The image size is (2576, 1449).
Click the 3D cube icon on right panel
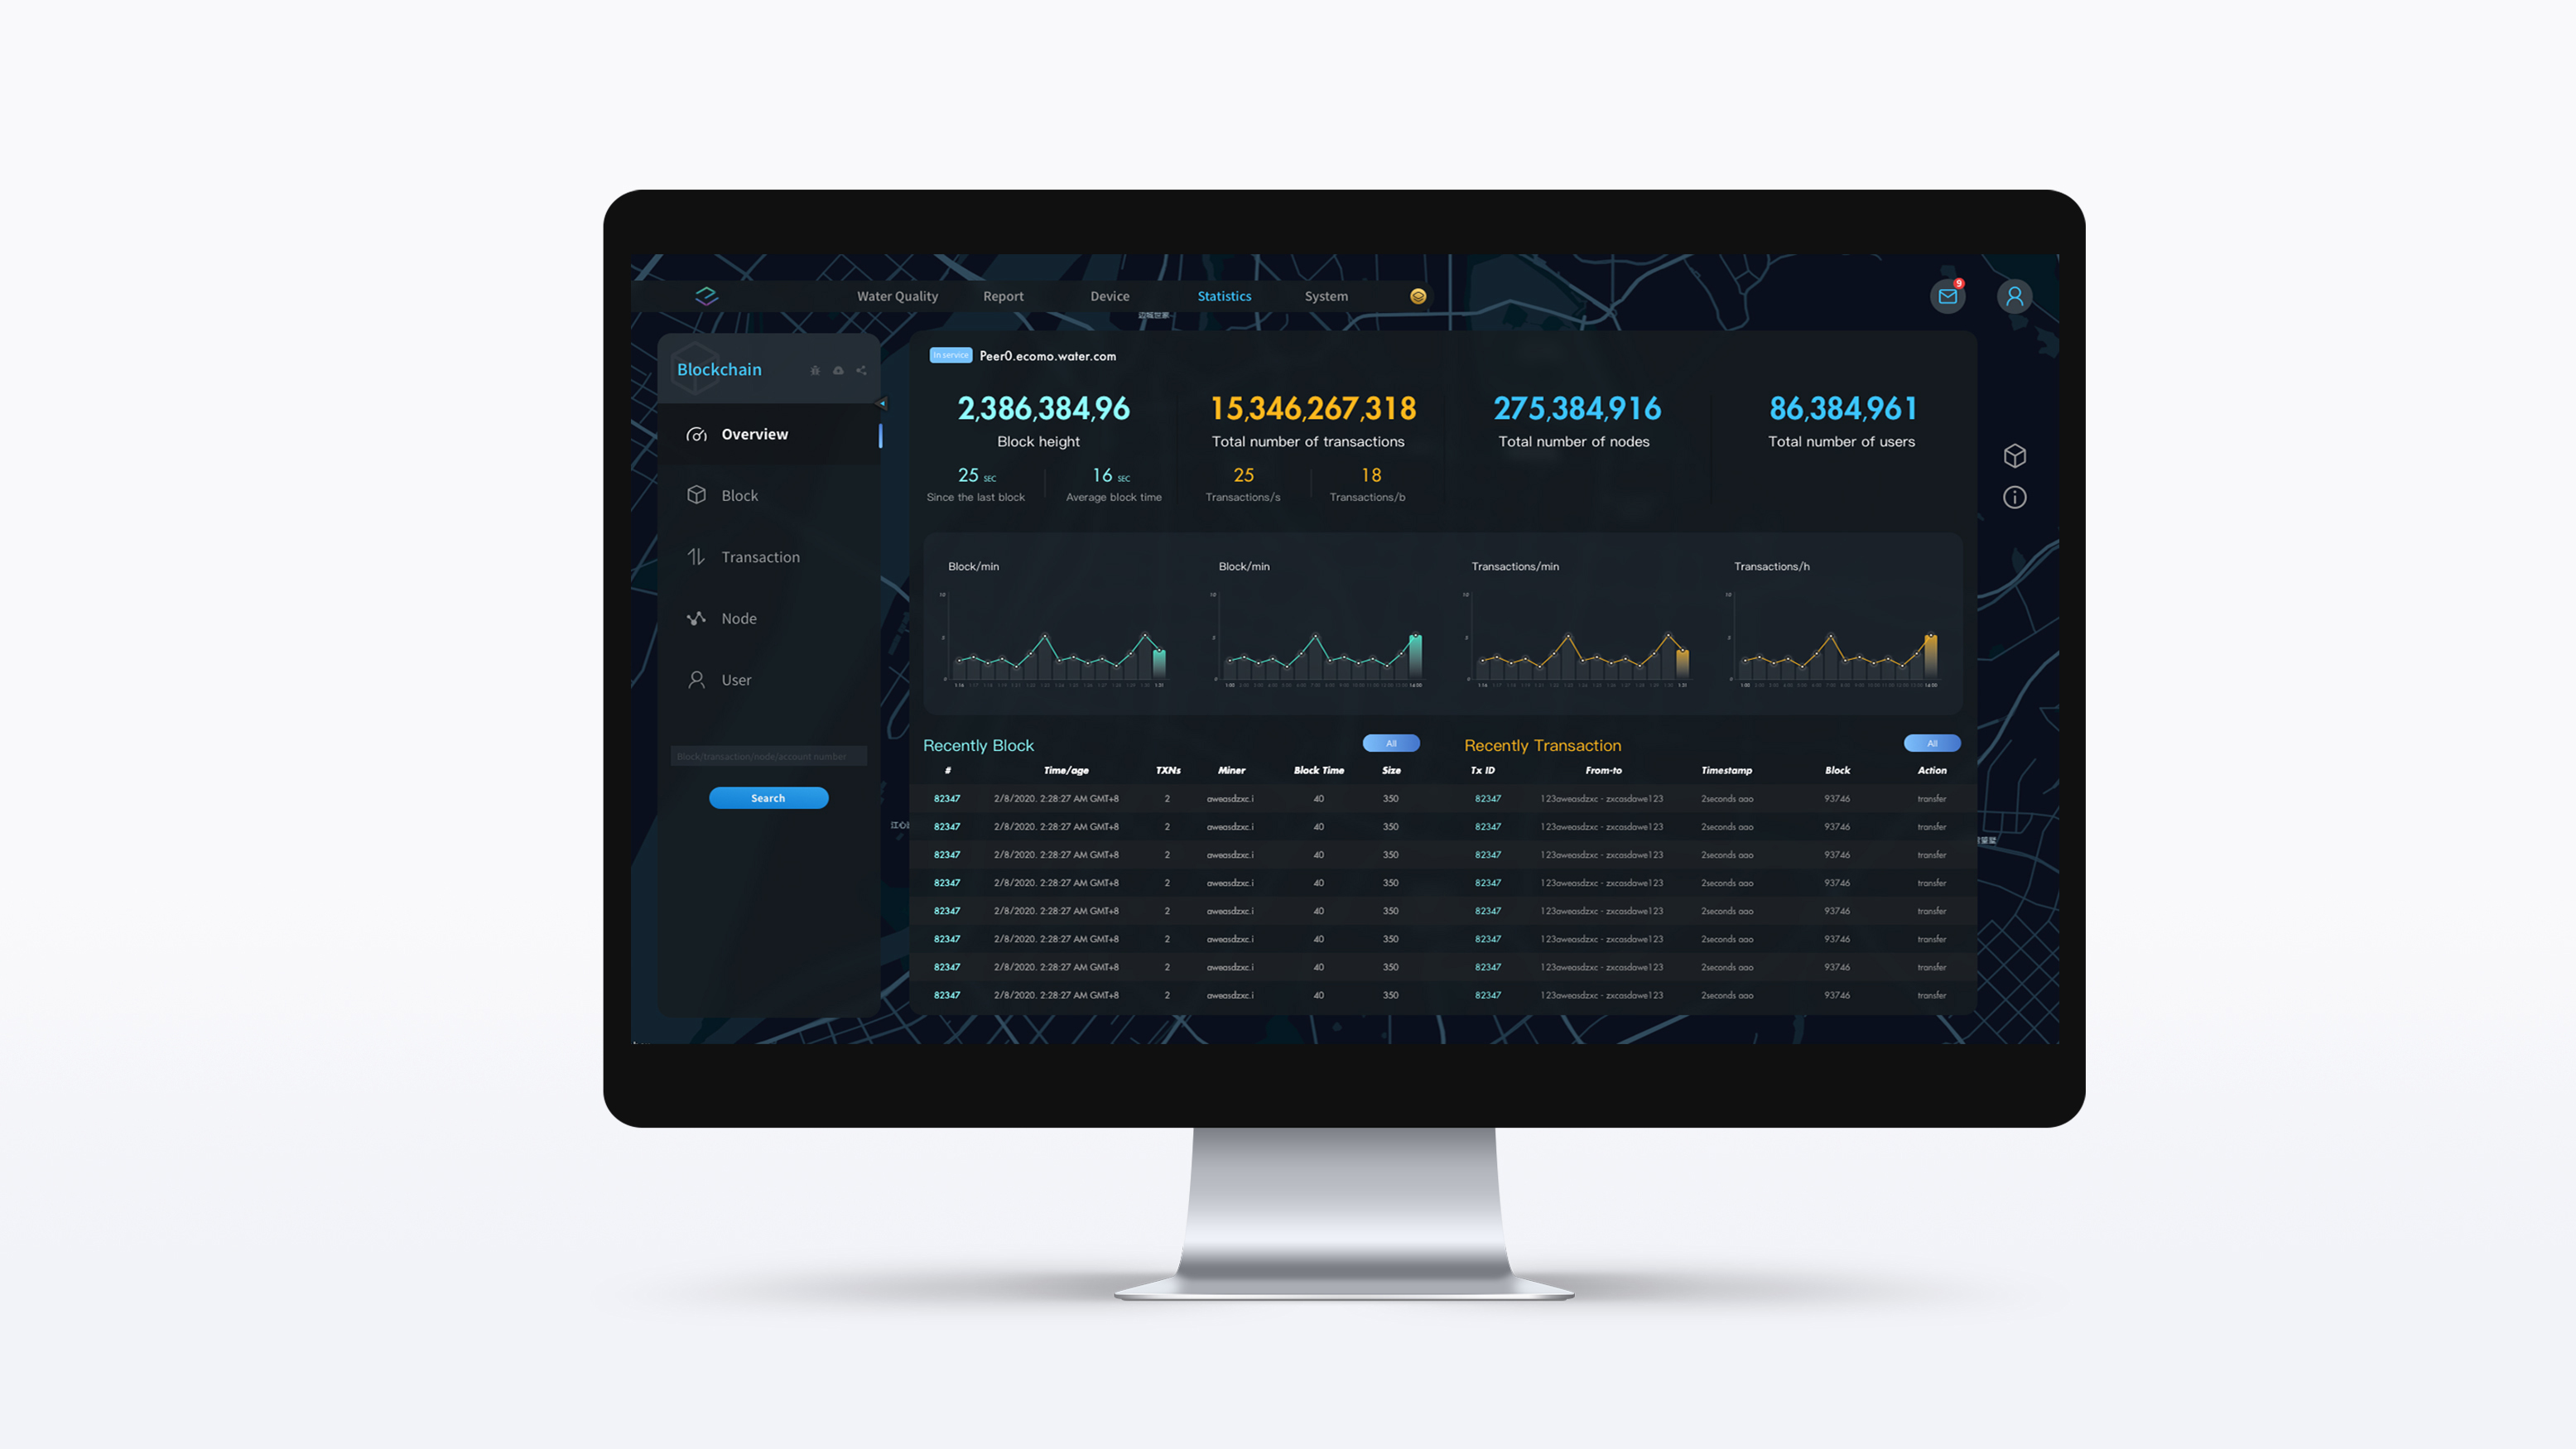tap(2014, 456)
